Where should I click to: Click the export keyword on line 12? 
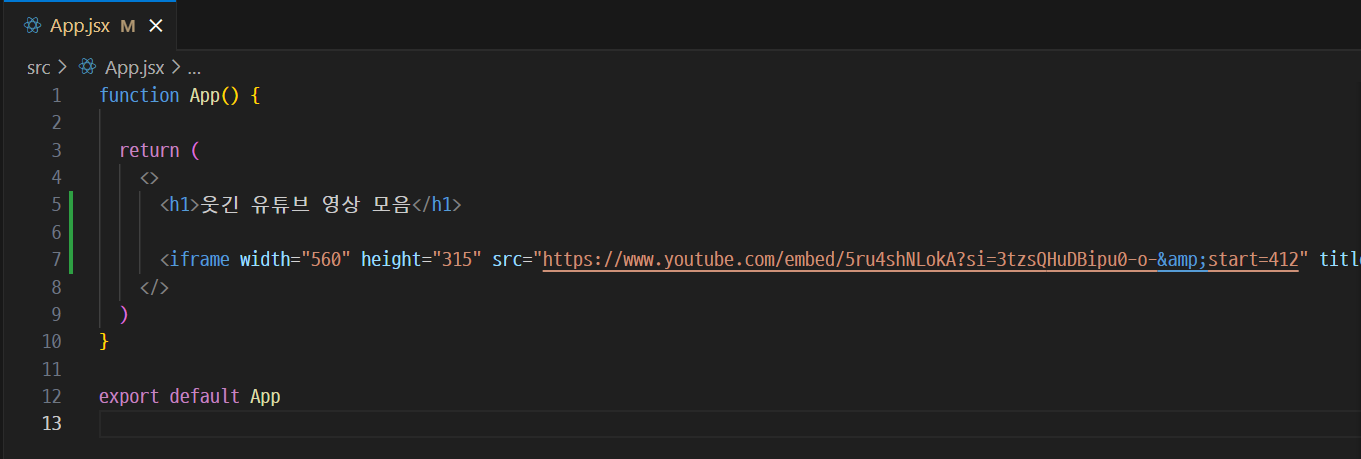[x=129, y=396]
